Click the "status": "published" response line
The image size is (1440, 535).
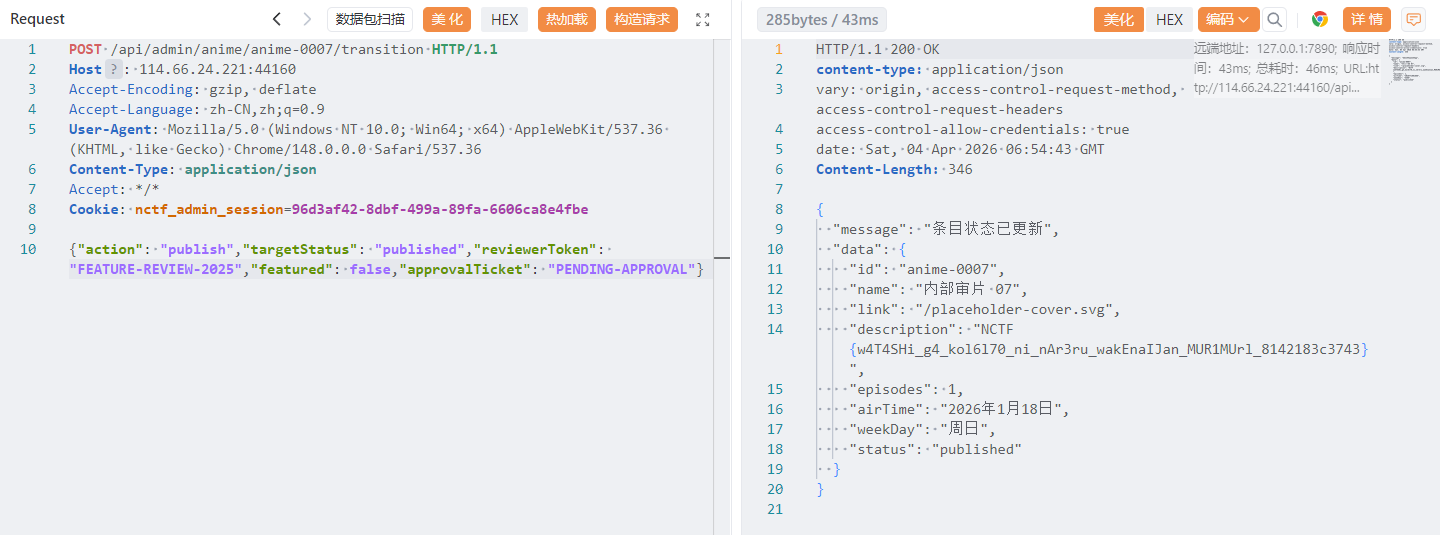(x=935, y=449)
